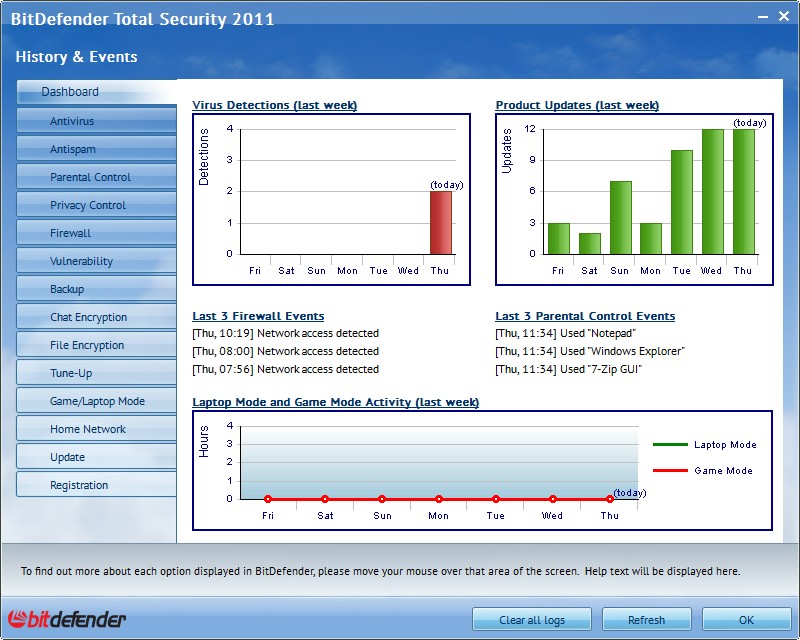The image size is (800, 640).
Task: Click the Saturday point on activity chart
Action: [325, 499]
